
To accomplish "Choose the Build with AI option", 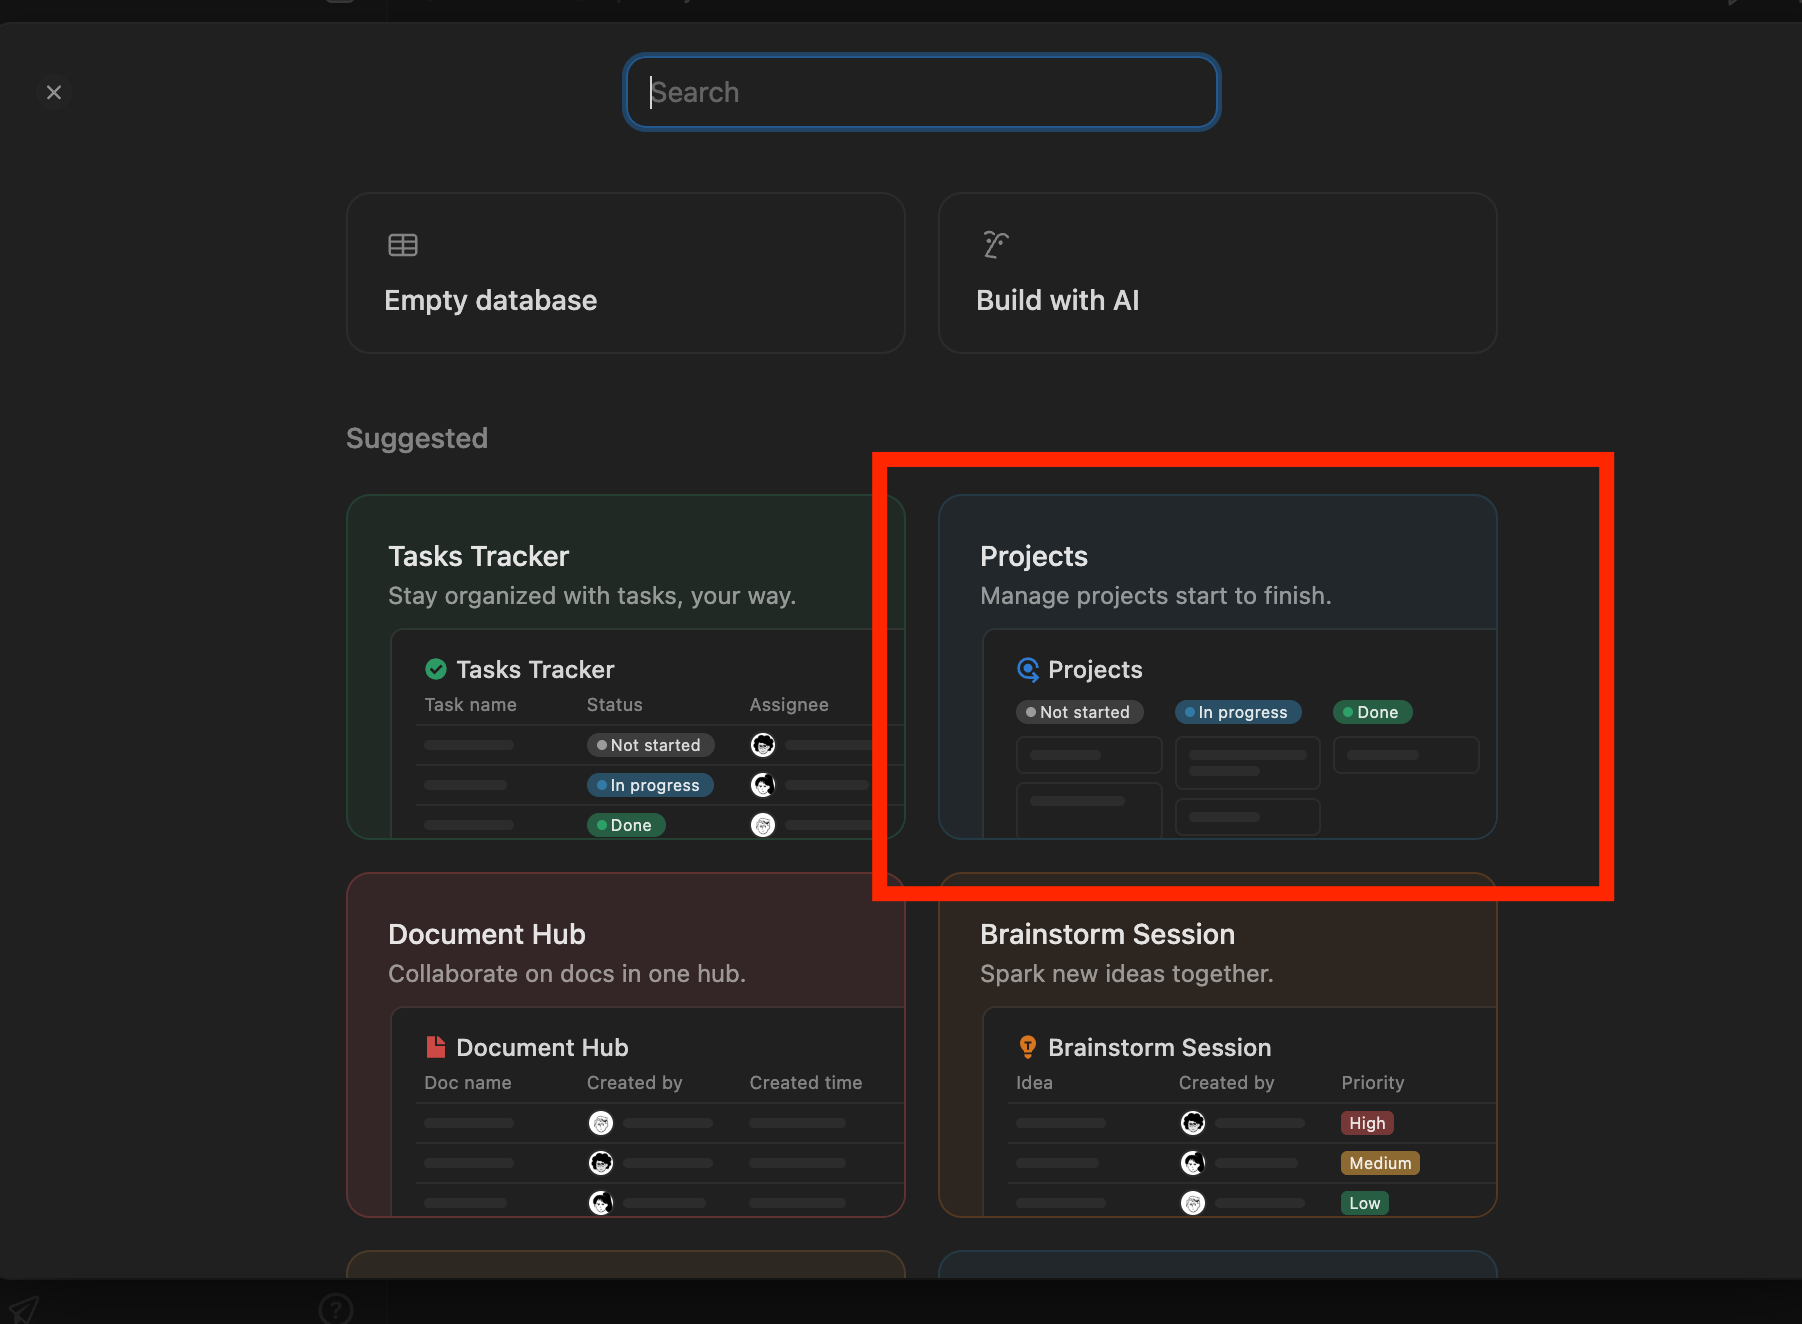I will click(x=1216, y=273).
